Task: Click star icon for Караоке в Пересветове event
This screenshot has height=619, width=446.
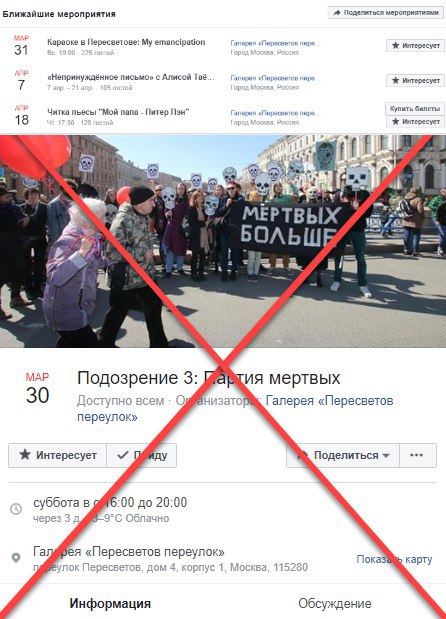Action: pyautogui.click(x=395, y=45)
